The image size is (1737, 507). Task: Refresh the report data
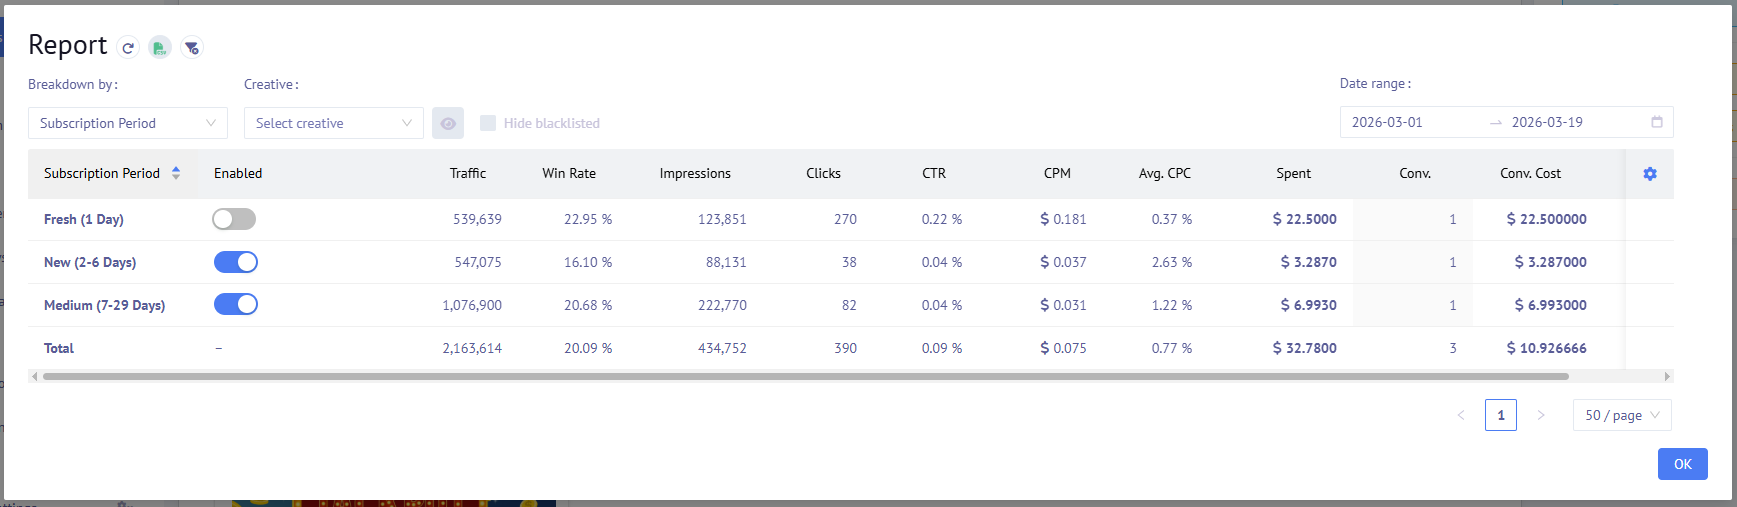coord(128,47)
